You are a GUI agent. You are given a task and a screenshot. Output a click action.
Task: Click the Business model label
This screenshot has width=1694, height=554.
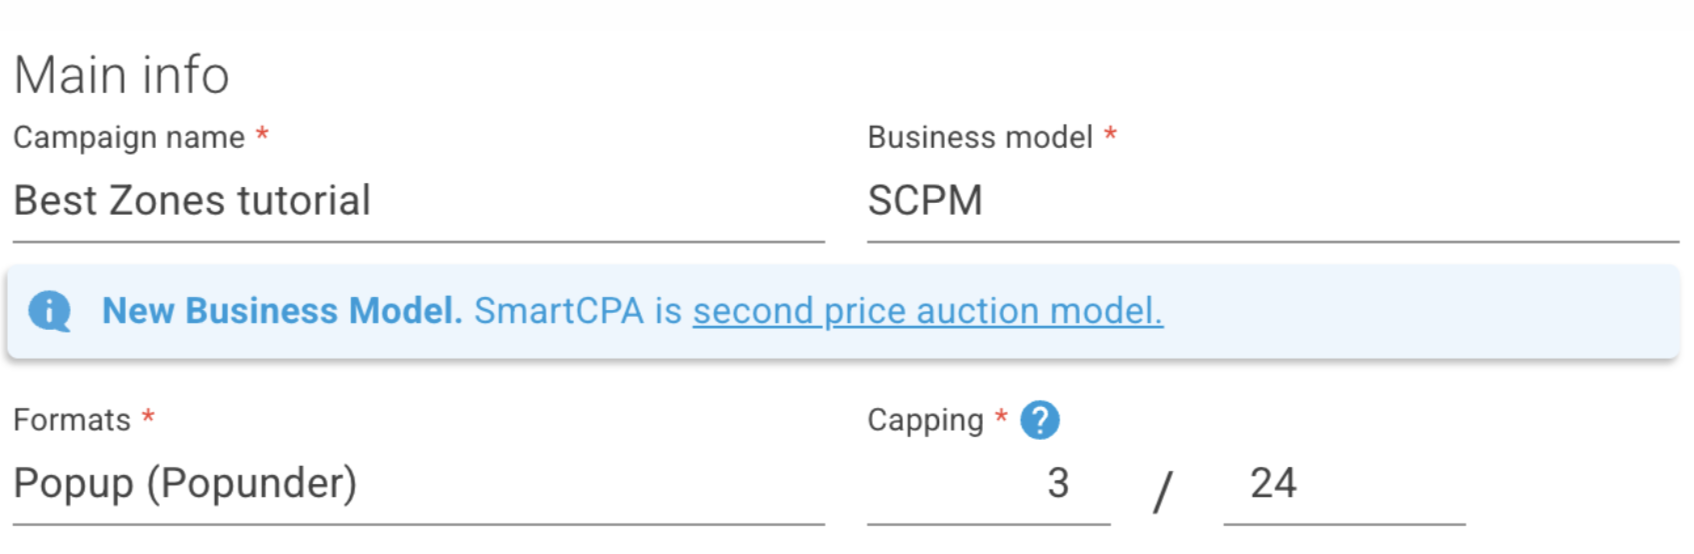(980, 137)
